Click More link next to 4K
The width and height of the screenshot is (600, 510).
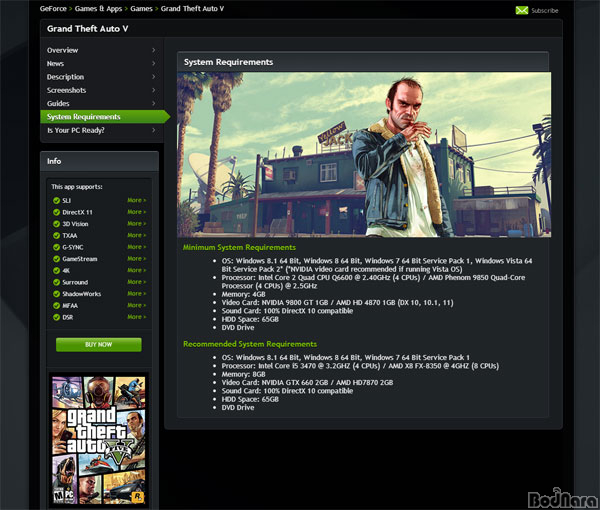pyautogui.click(x=137, y=270)
